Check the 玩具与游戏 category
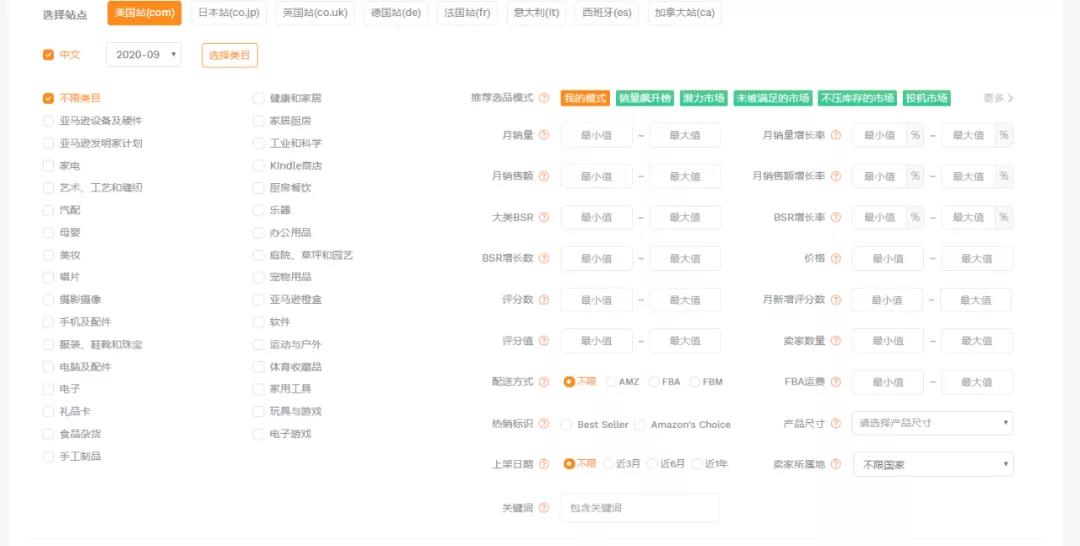The height and width of the screenshot is (546, 1080). 258,412
